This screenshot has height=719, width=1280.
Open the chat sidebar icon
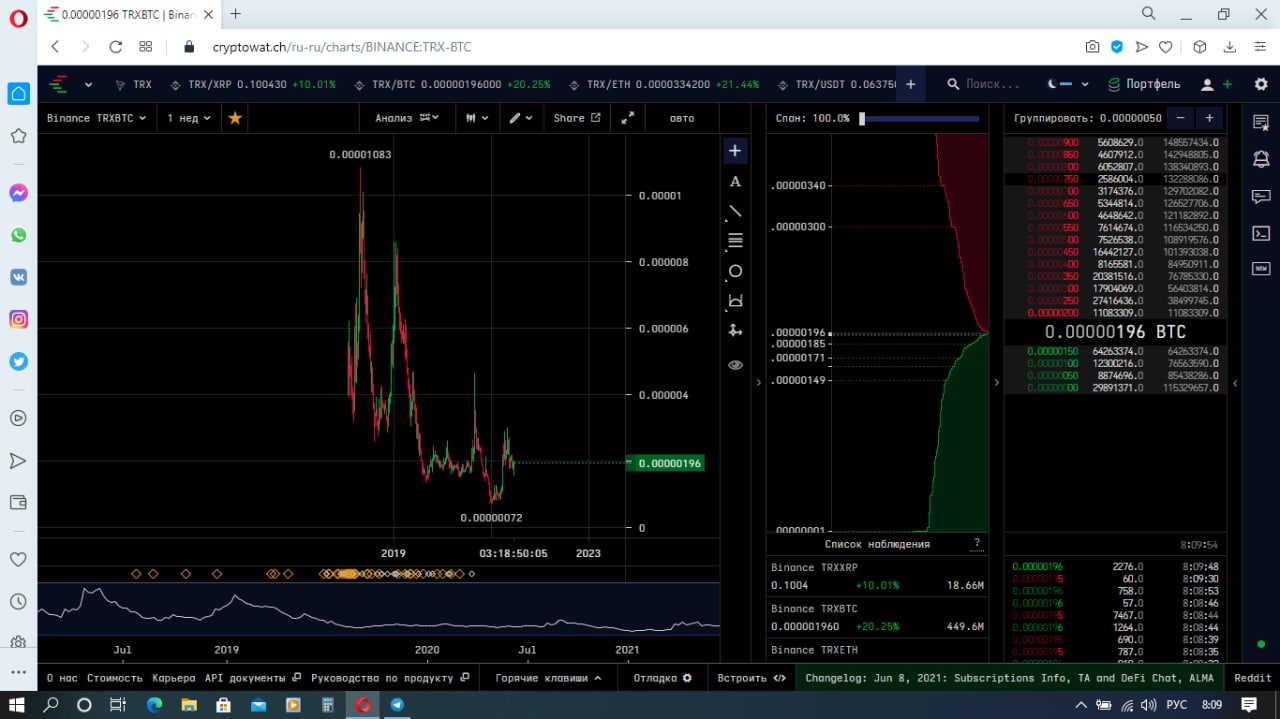(x=1261, y=196)
